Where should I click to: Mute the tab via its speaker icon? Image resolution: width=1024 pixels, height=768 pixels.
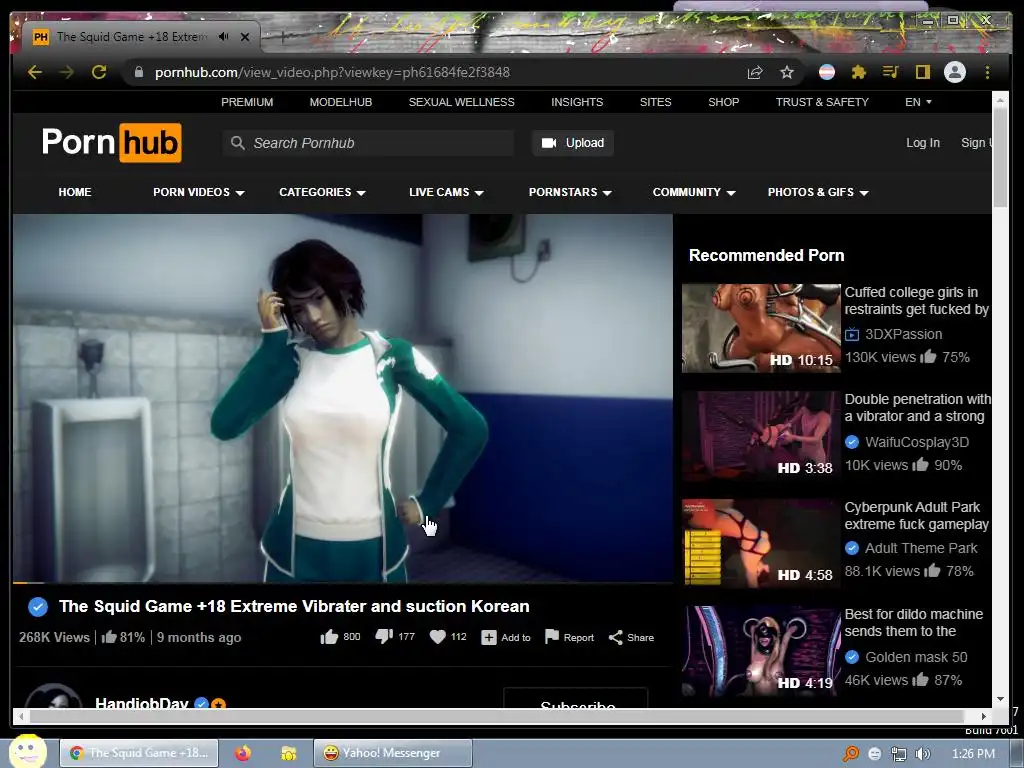(x=224, y=37)
